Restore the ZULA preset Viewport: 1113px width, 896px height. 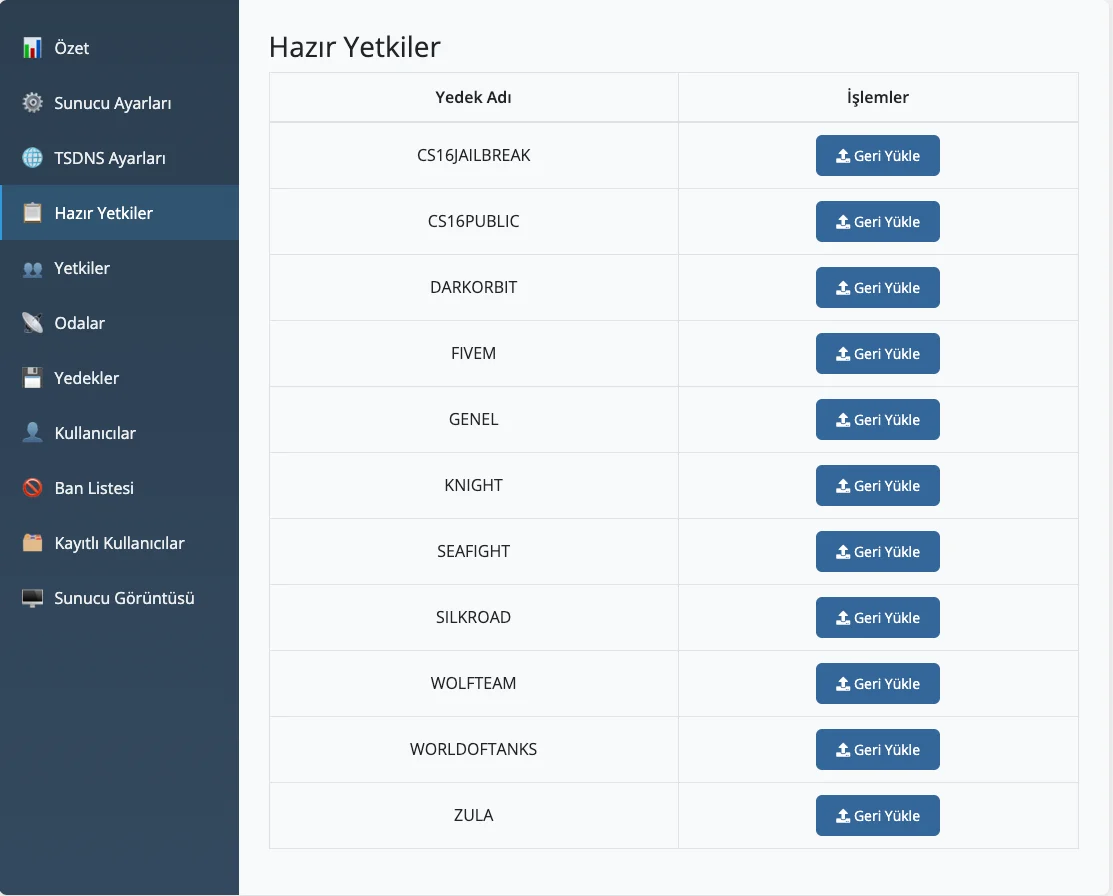(x=877, y=816)
